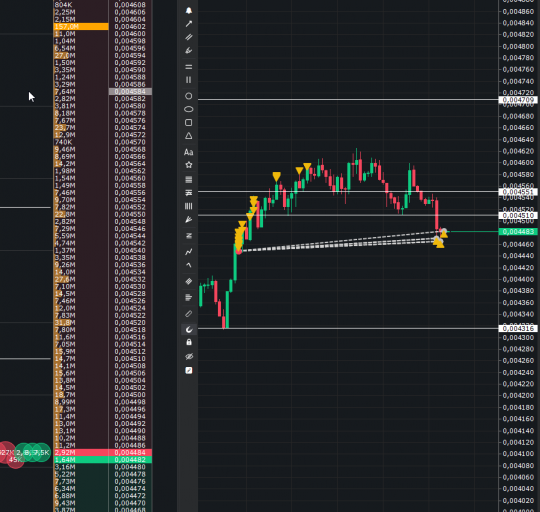Image resolution: width=540 pixels, height=512 pixels.
Task: Select the Fibonacci fan tool
Action: coord(189,220)
